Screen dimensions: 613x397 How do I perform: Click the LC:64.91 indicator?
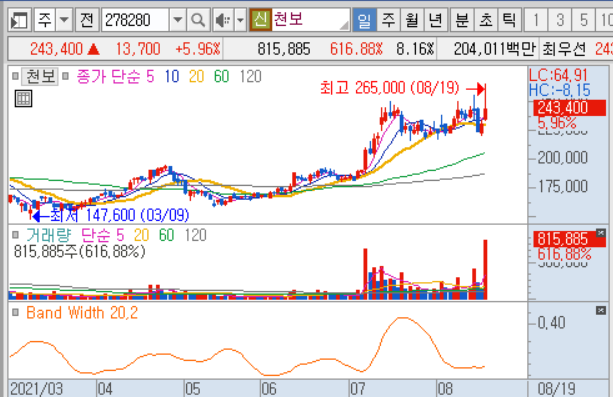(558, 75)
